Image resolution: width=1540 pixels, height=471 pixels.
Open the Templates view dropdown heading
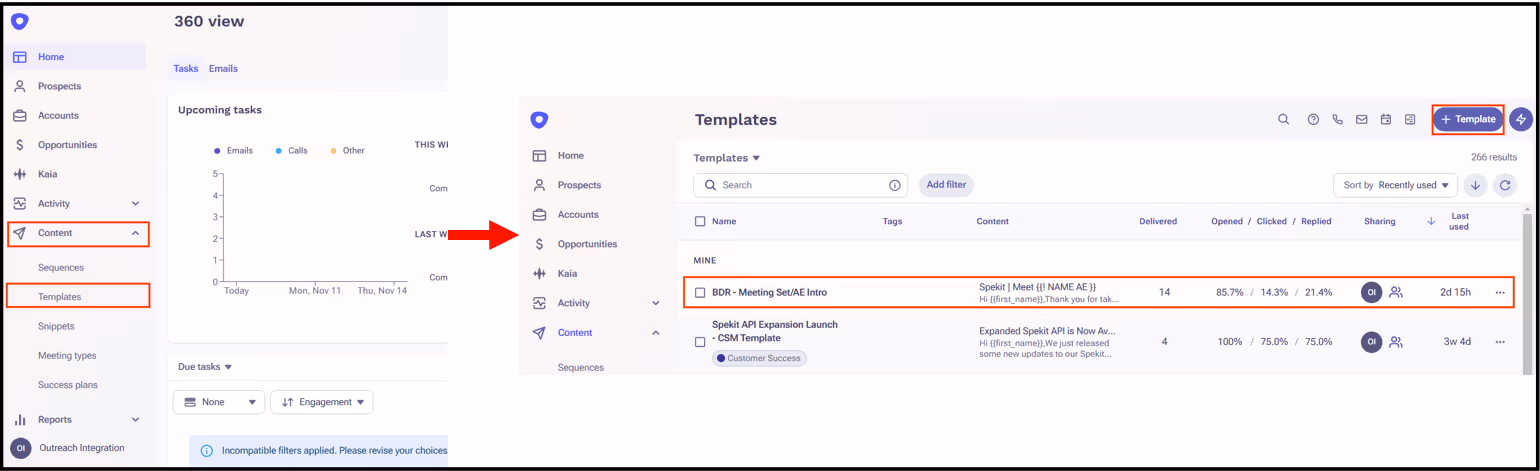pyautogui.click(x=727, y=158)
